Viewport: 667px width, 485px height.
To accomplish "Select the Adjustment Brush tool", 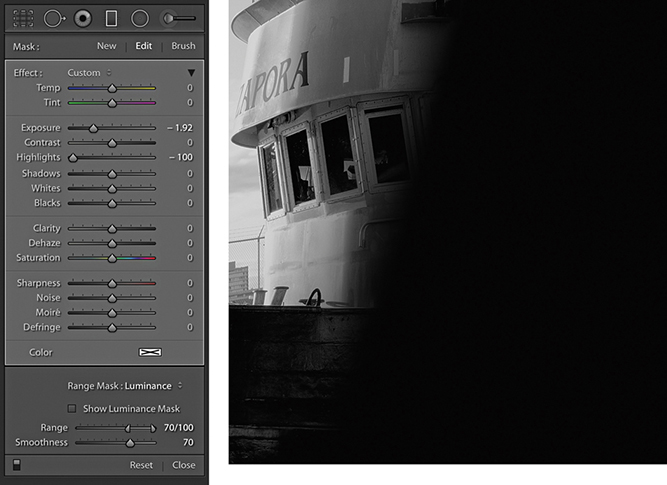I will pos(179,18).
